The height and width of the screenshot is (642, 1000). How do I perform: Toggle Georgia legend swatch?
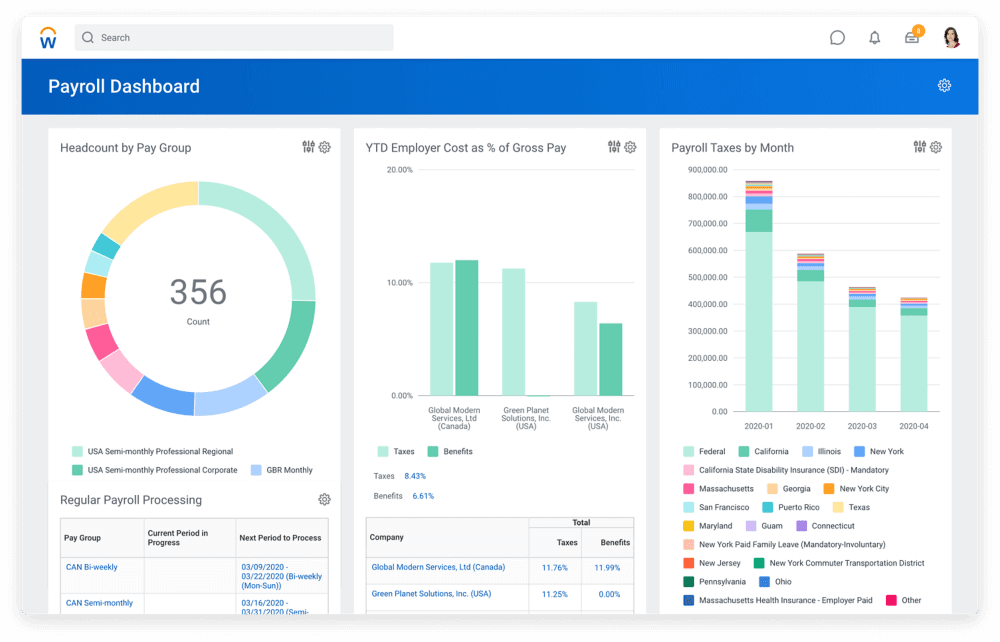[x=772, y=489]
